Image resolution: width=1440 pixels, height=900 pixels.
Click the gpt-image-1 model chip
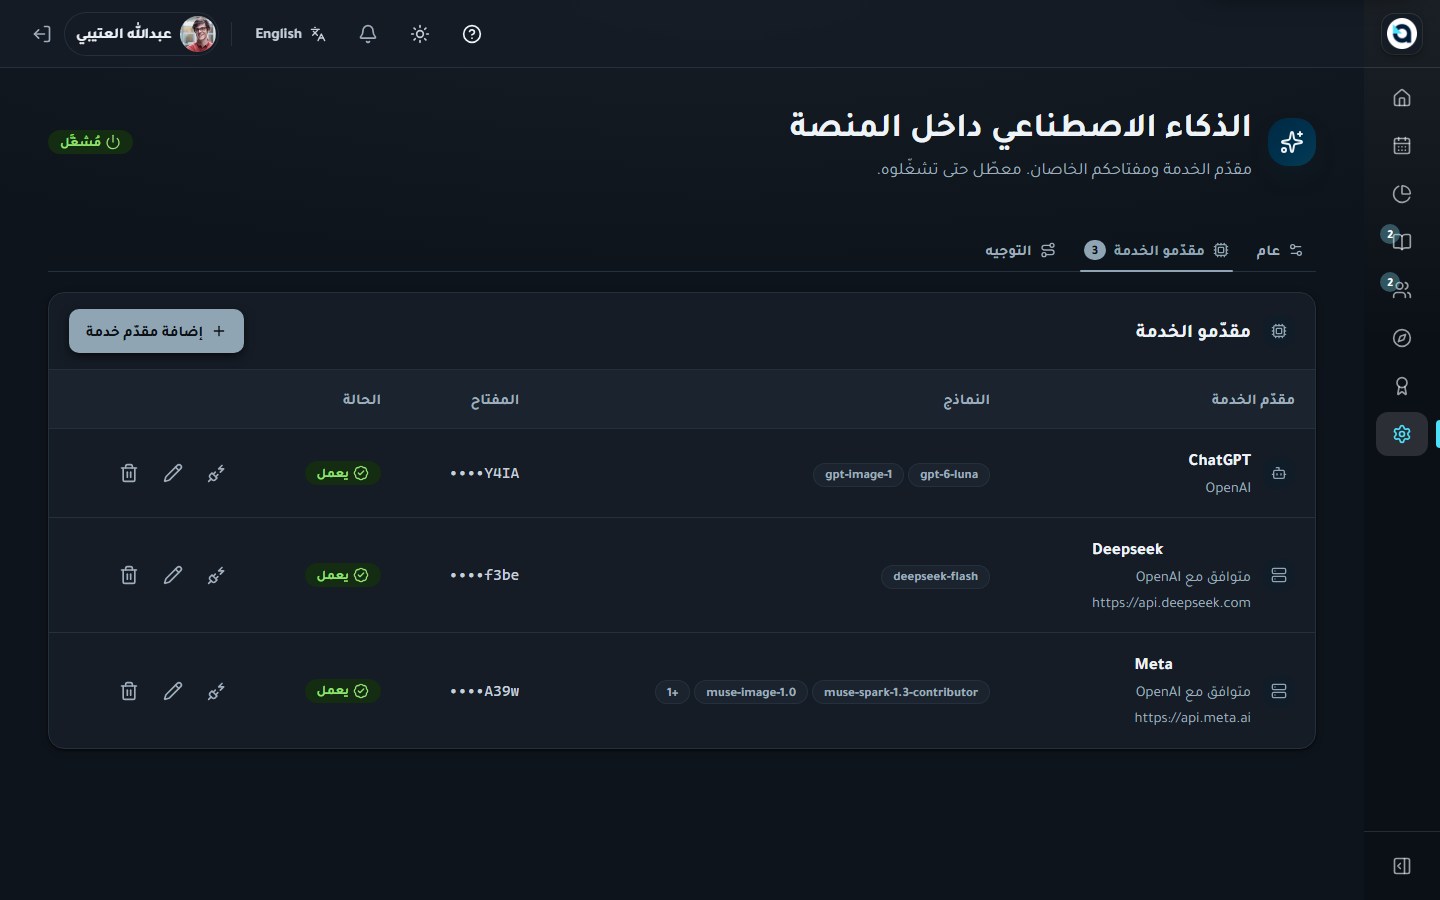click(858, 474)
